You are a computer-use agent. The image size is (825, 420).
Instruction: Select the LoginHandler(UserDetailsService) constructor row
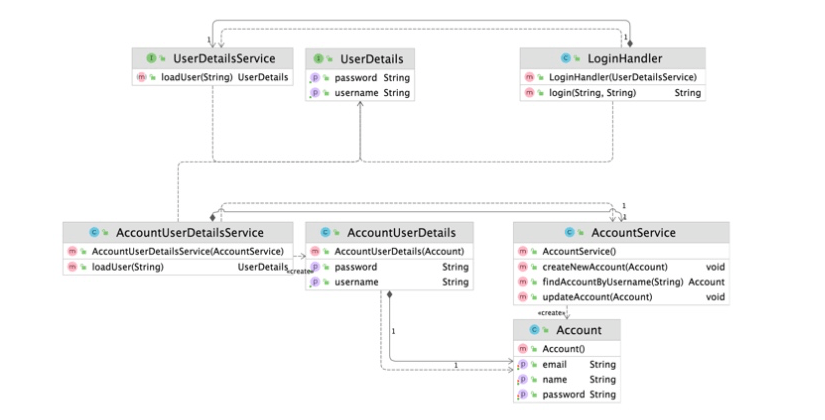tap(611, 77)
